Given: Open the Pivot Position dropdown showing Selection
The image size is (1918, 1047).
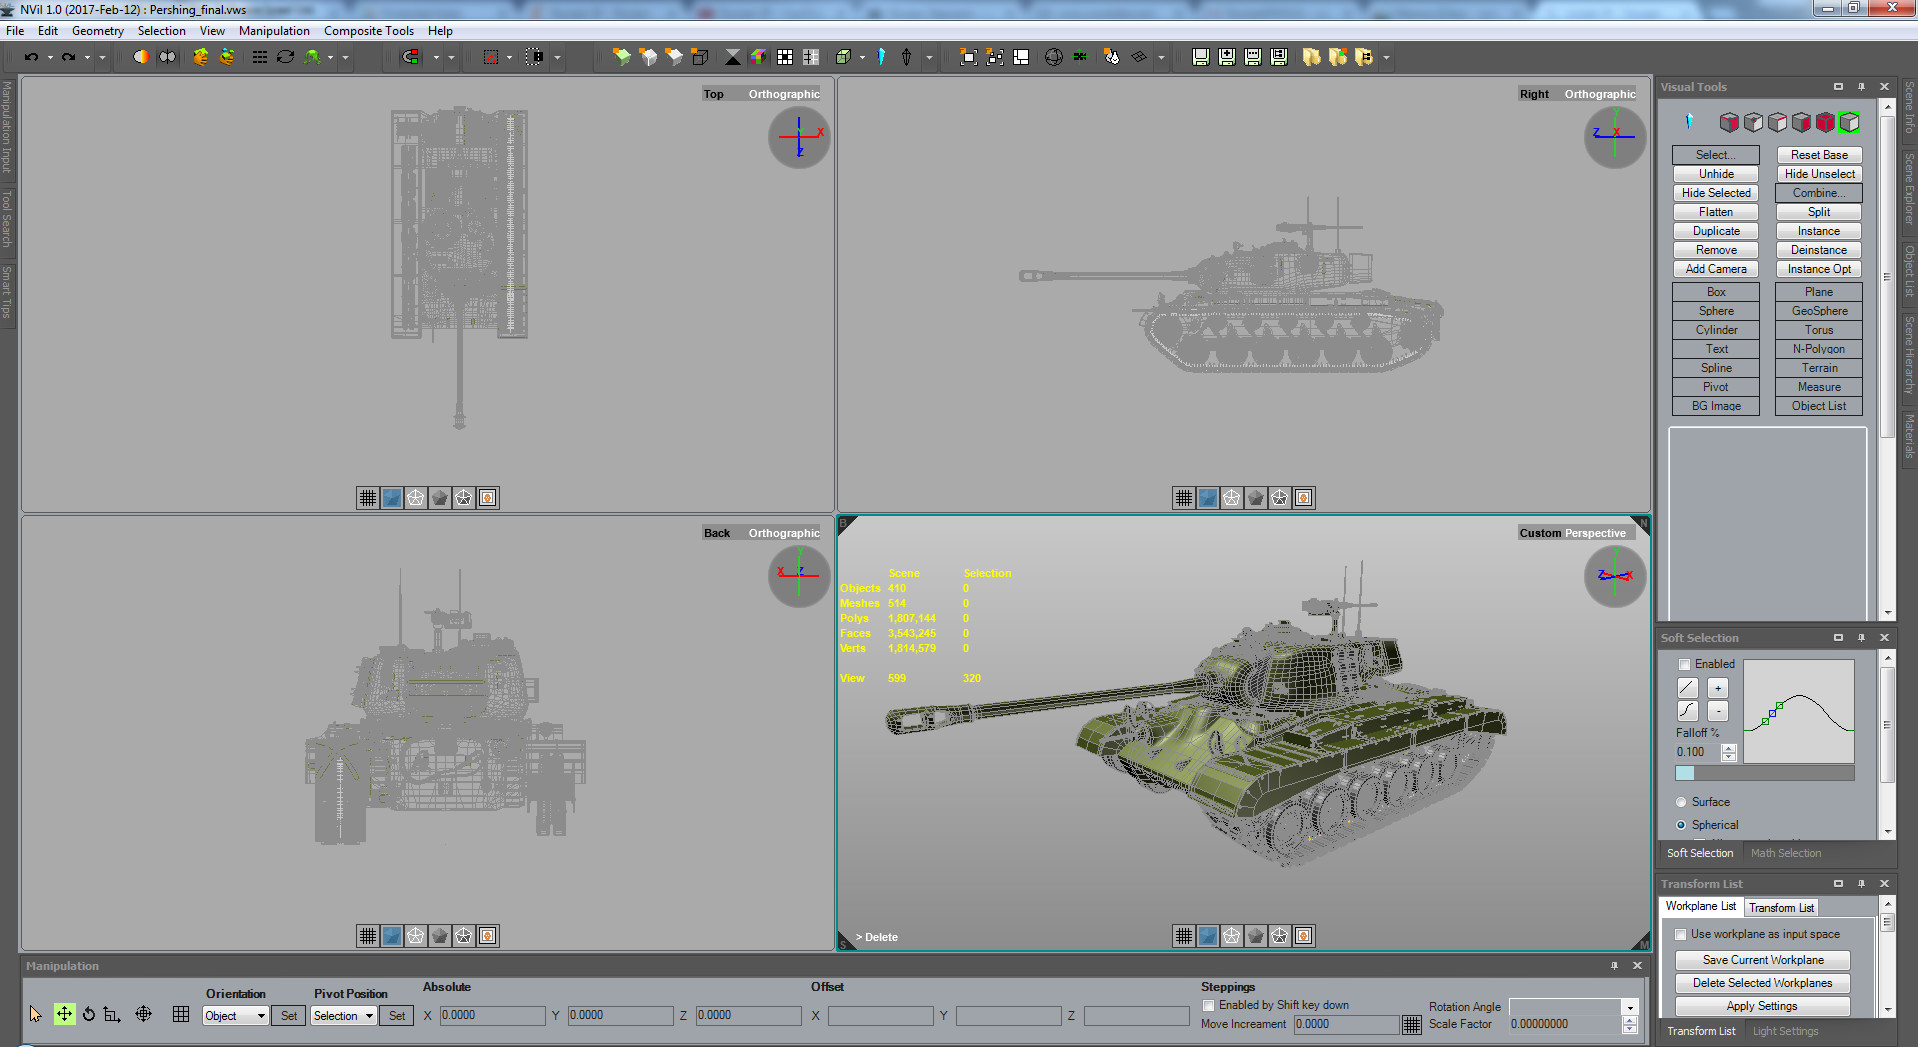Looking at the screenshot, I should coord(342,1015).
